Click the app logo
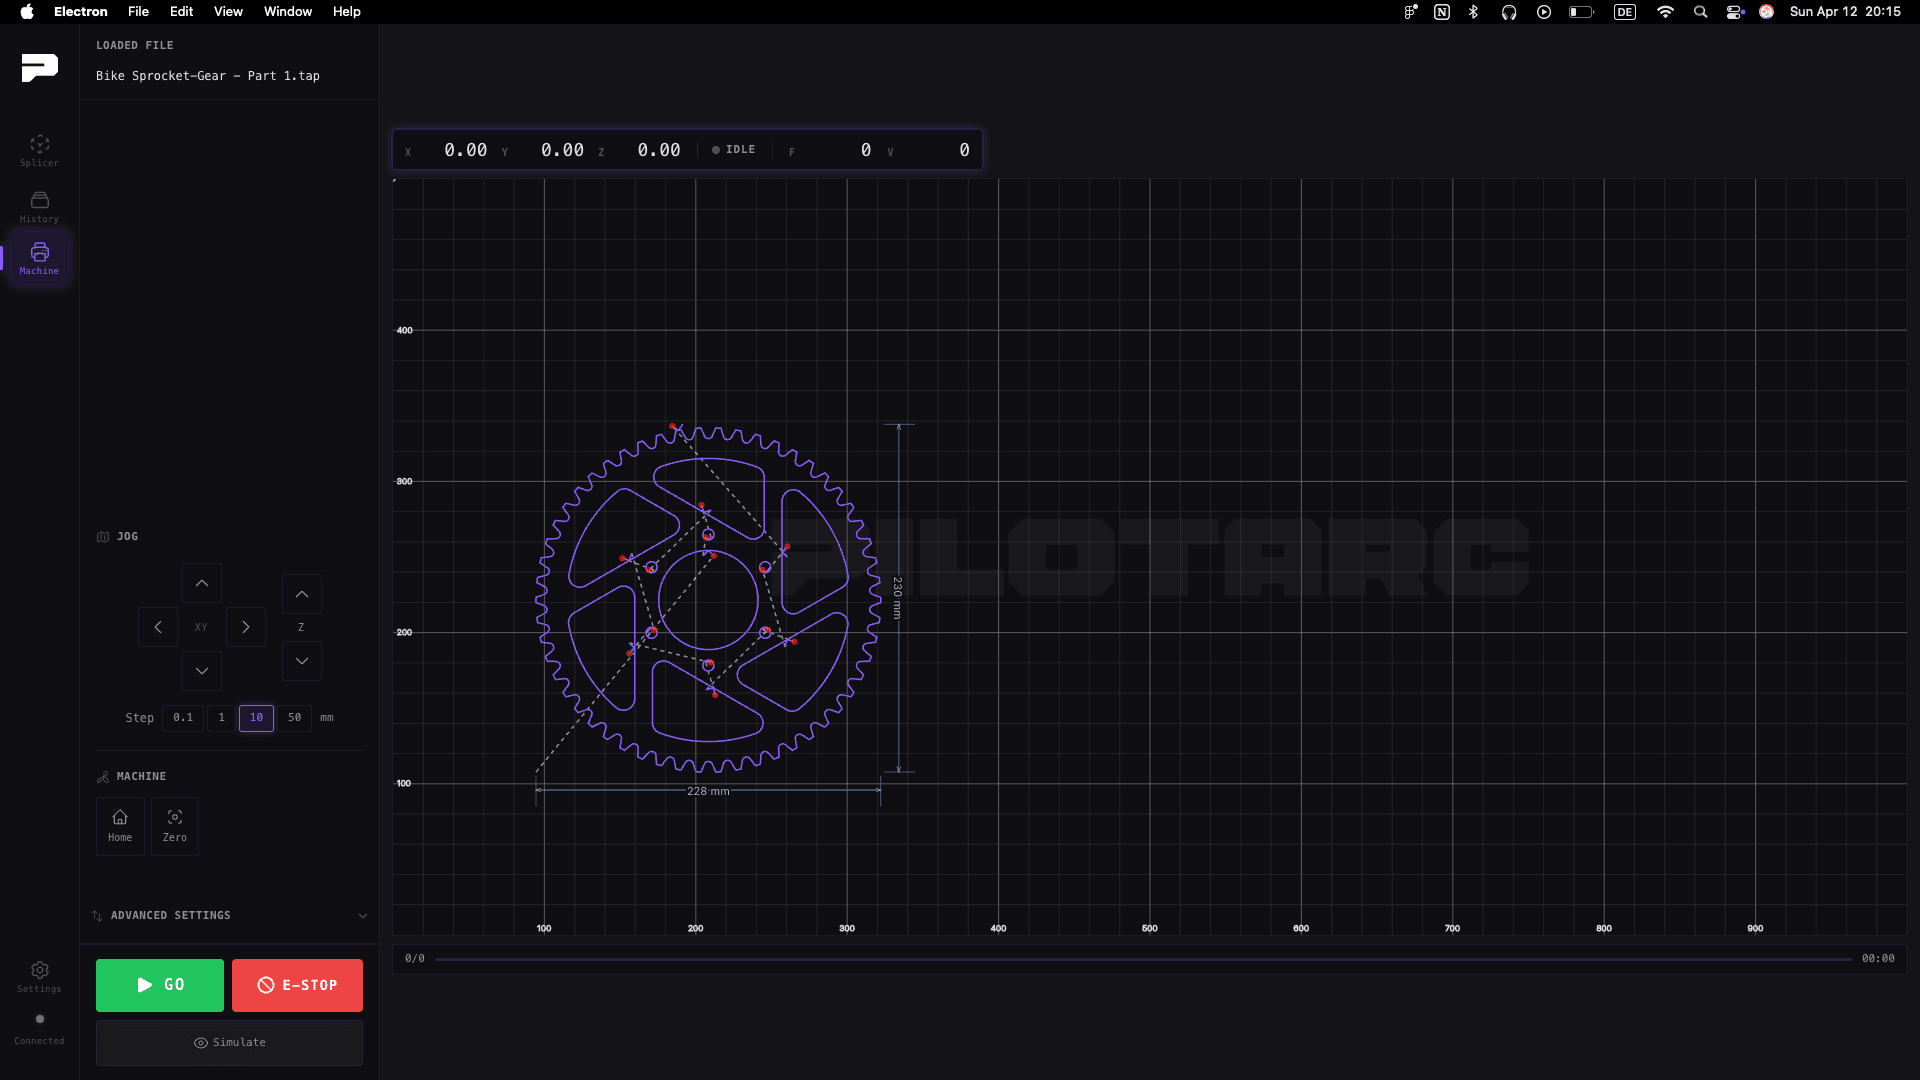Viewport: 1920px width, 1080px height. [x=40, y=67]
